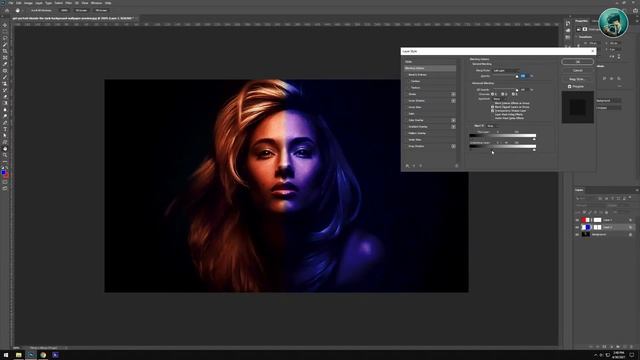640x360 pixels.
Task: Select the Eyedropper tool
Action: click(x=5, y=64)
